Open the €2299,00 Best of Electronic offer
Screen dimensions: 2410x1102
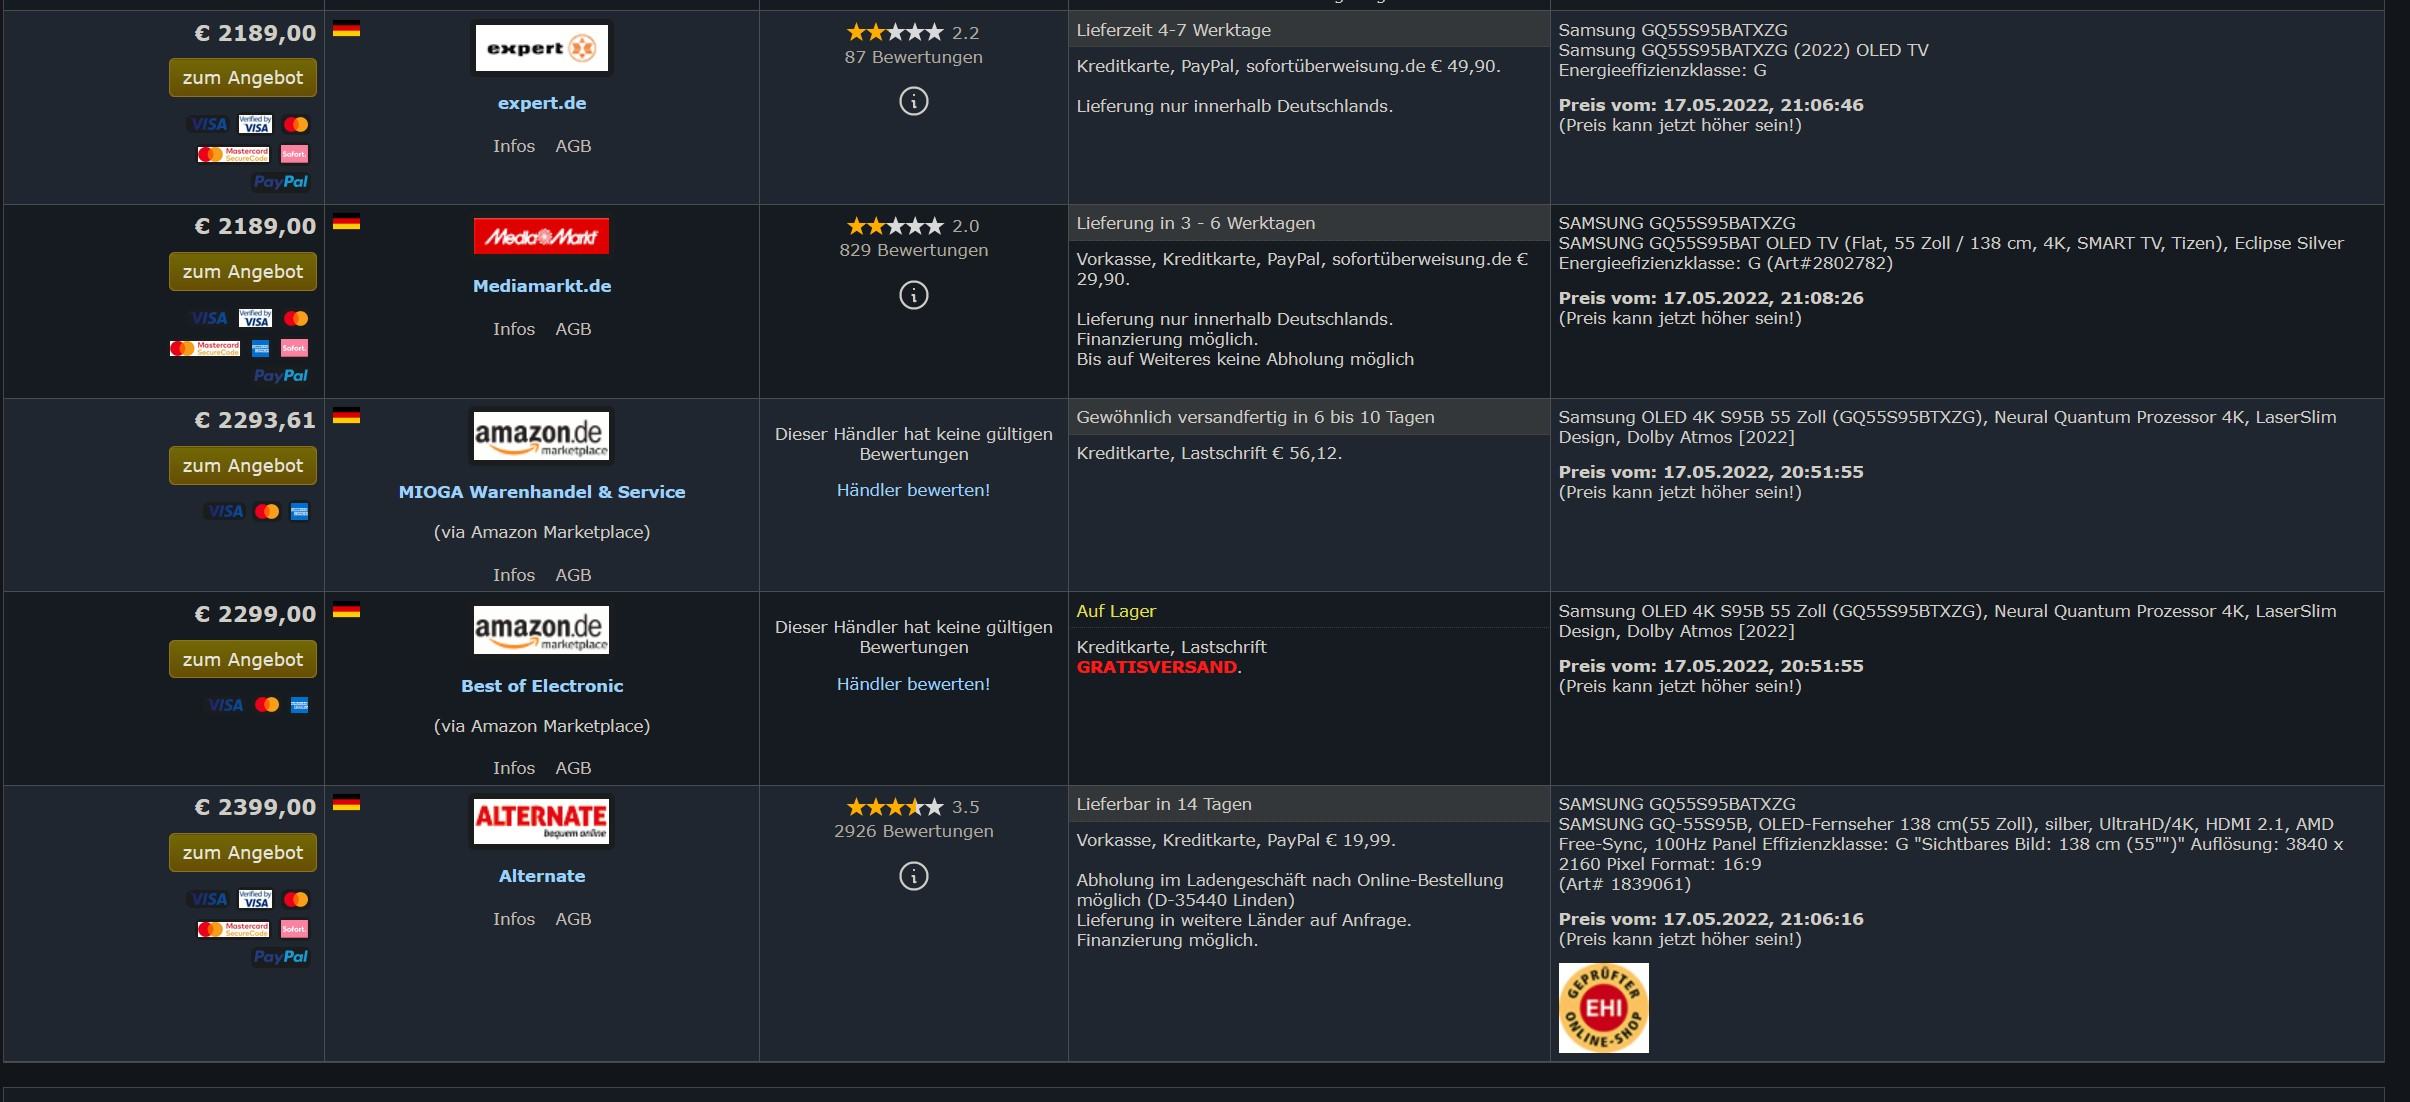point(243,660)
